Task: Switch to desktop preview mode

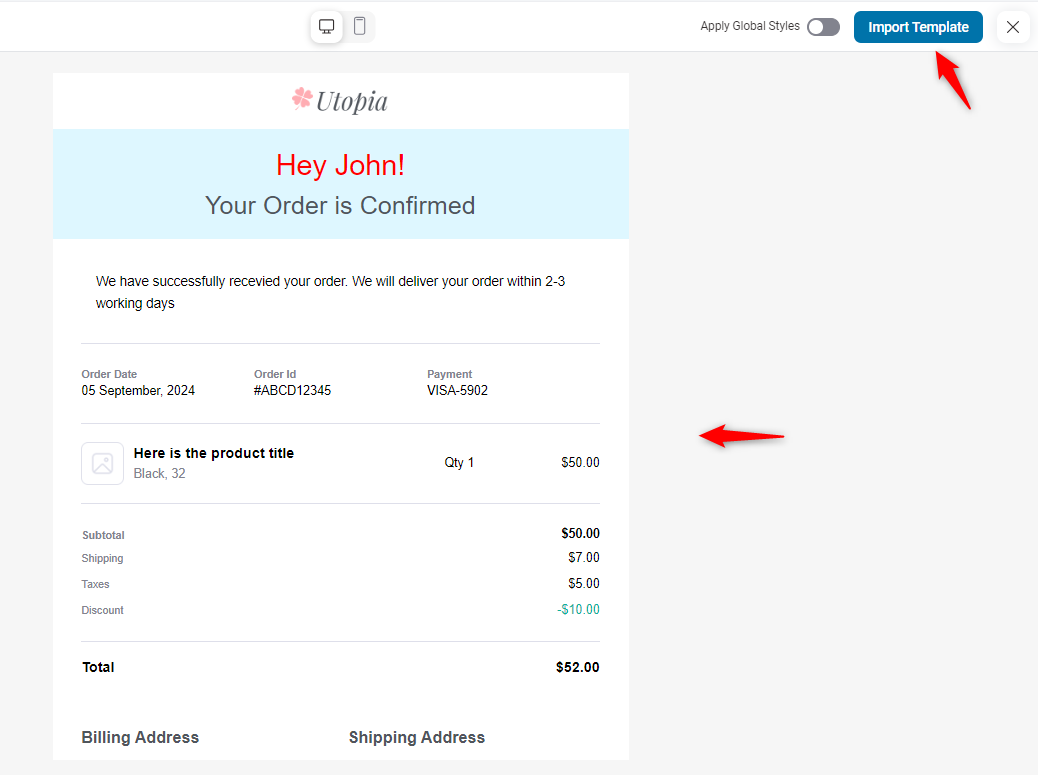Action: pos(326,27)
